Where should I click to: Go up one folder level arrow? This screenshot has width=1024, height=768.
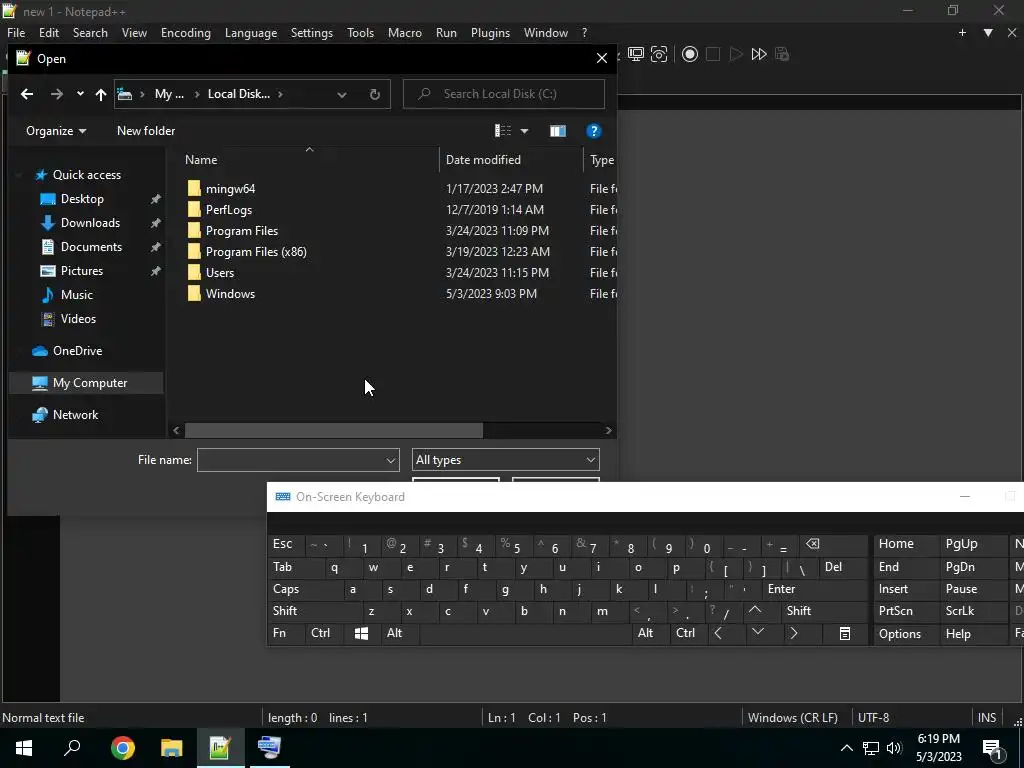pos(101,94)
